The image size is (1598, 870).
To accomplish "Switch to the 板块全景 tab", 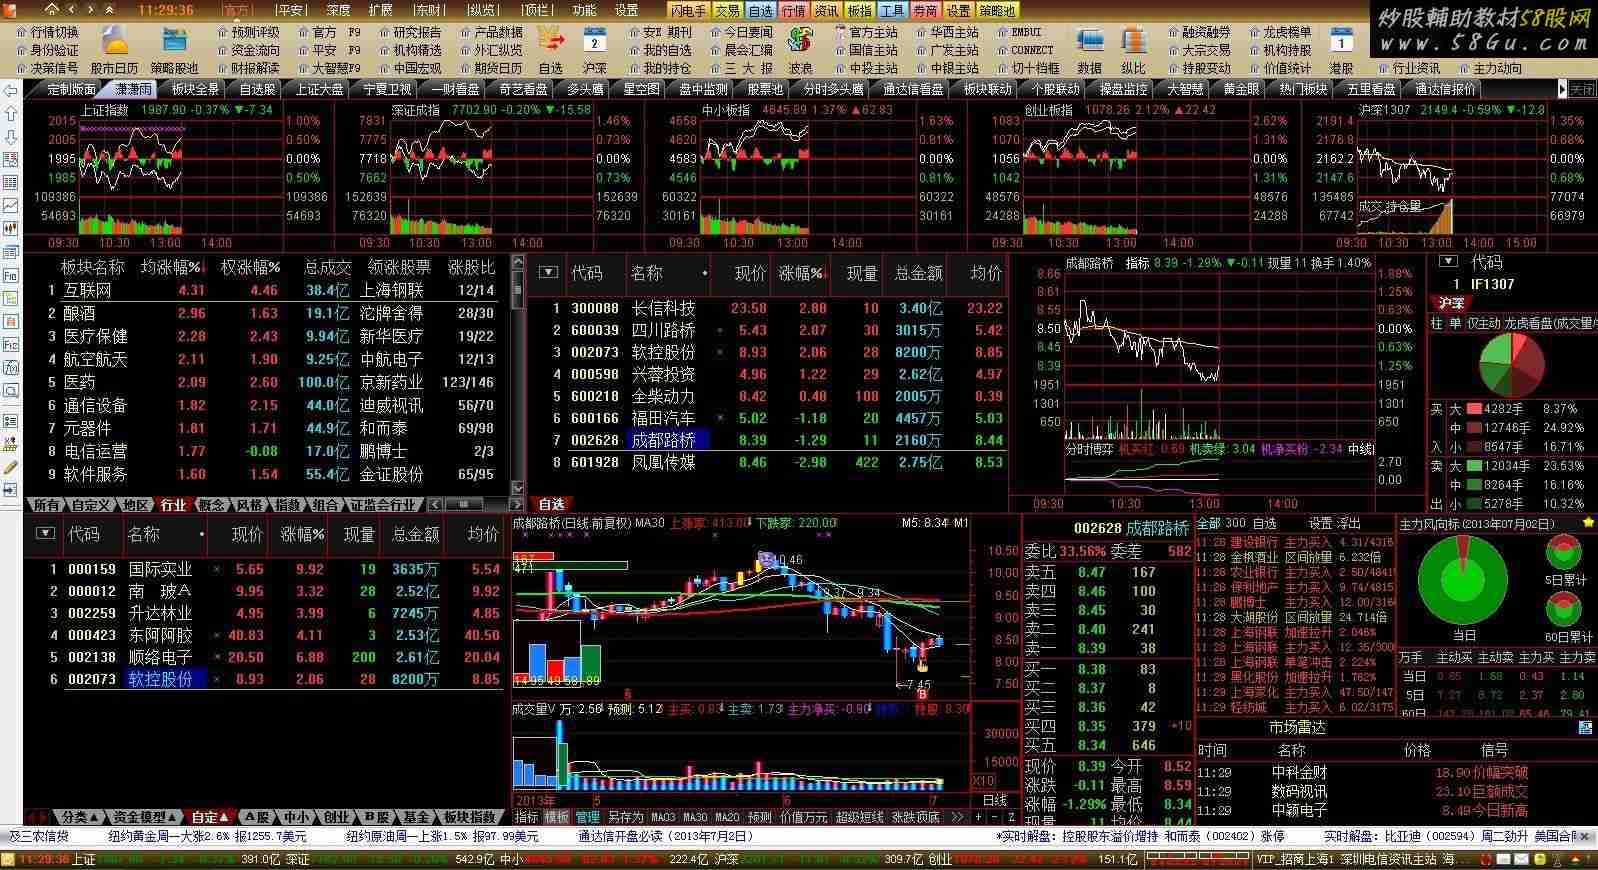I will 195,89.
